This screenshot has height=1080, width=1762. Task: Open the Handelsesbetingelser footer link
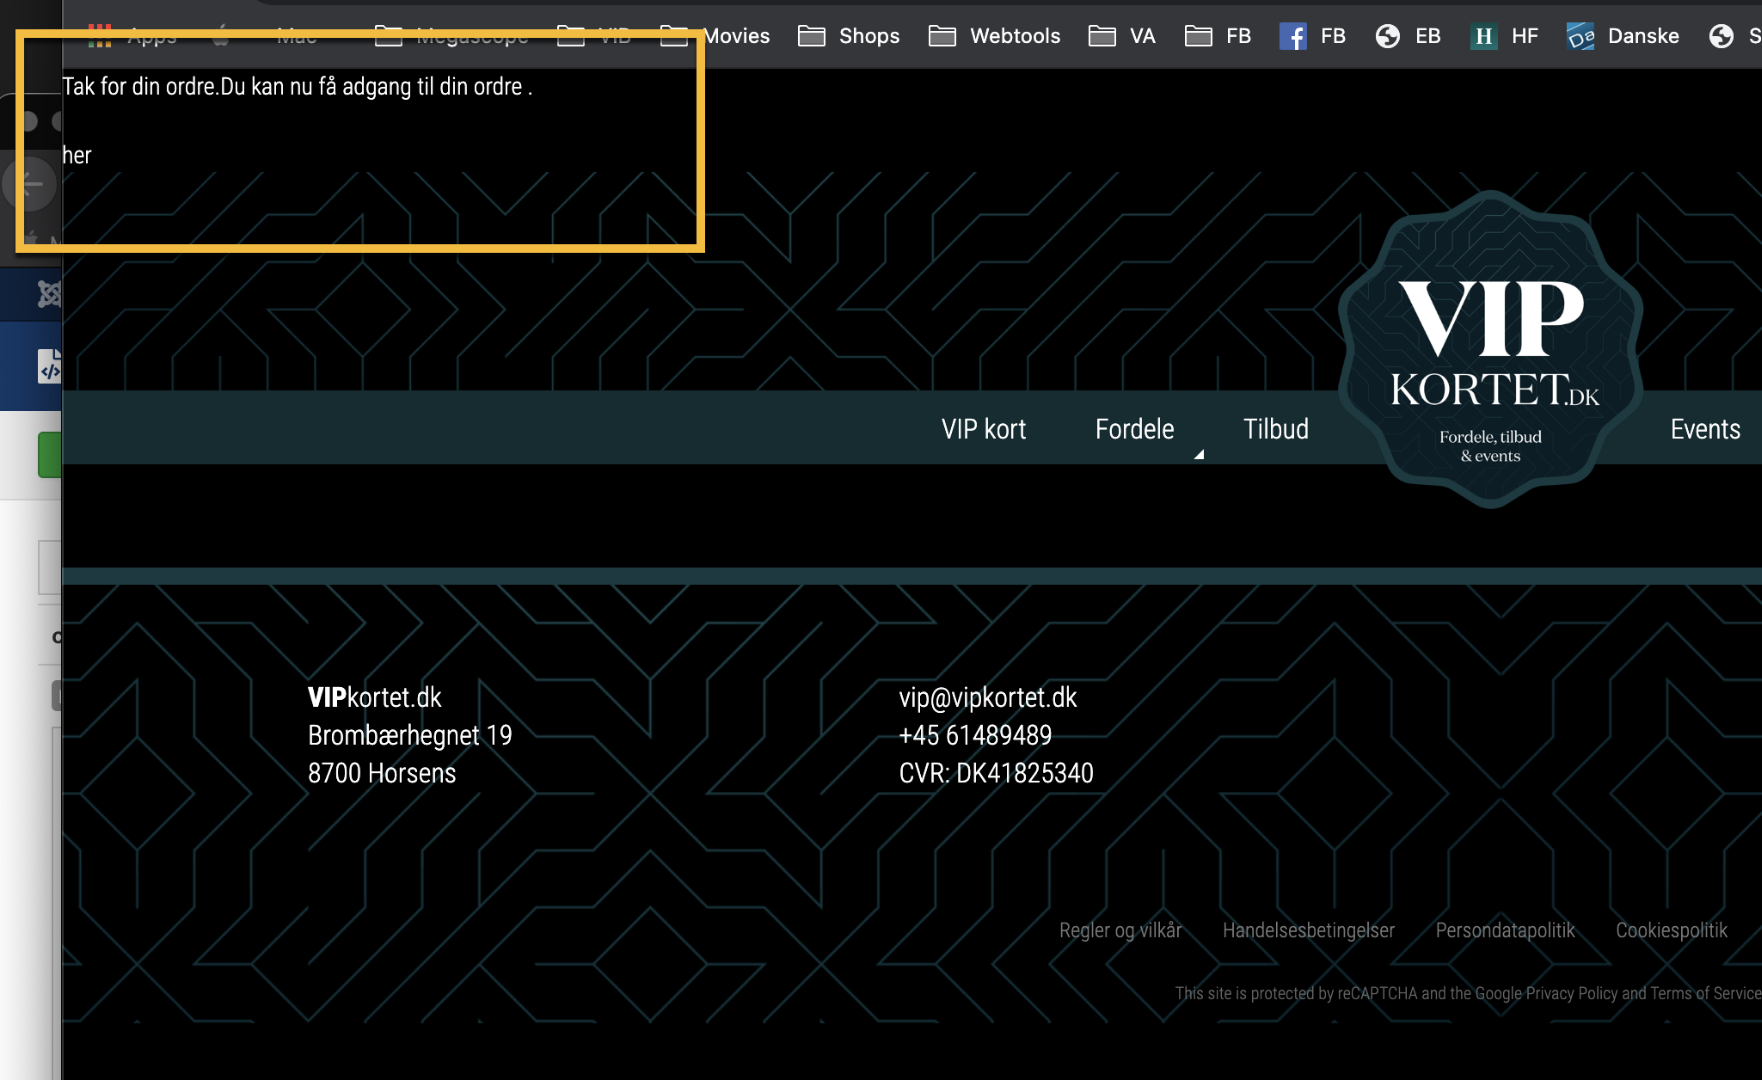pos(1308,930)
